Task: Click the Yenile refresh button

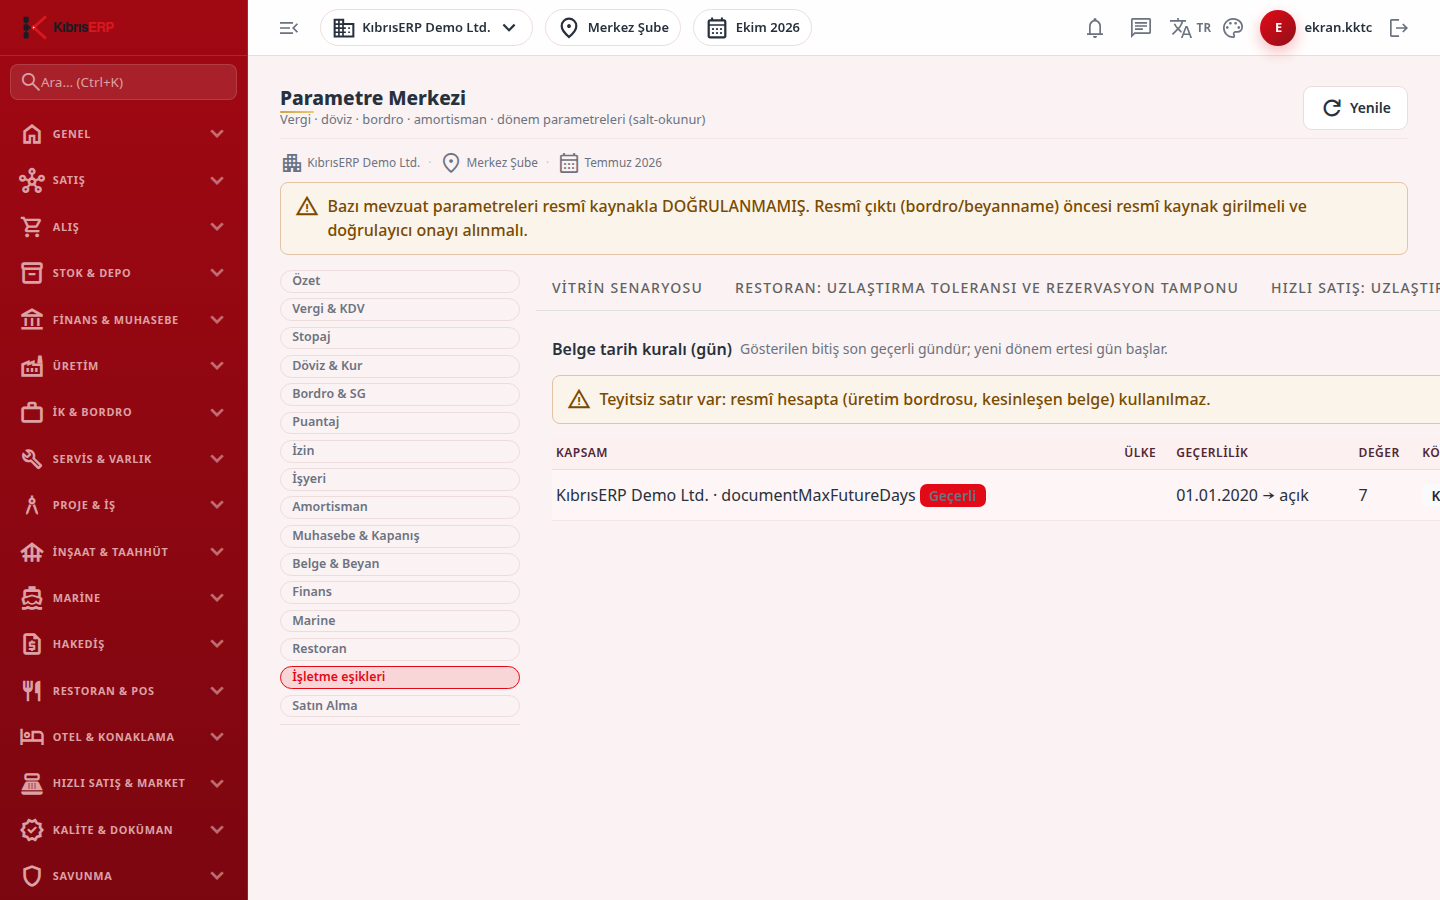Action: coord(1355,108)
